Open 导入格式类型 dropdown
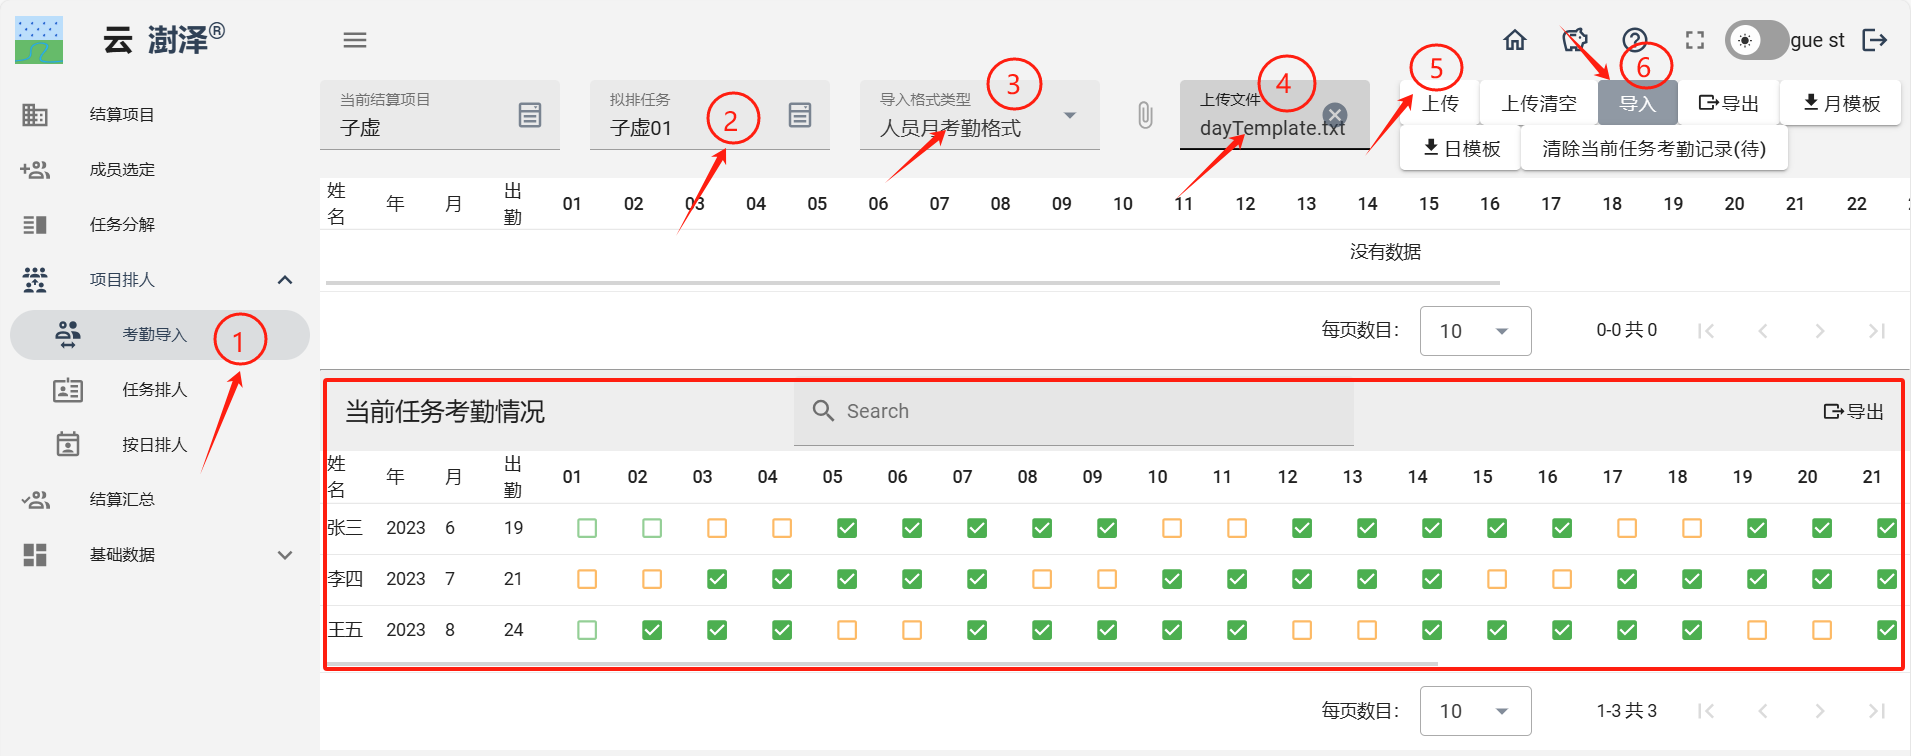Screen dimensions: 1911x756 [1070, 116]
